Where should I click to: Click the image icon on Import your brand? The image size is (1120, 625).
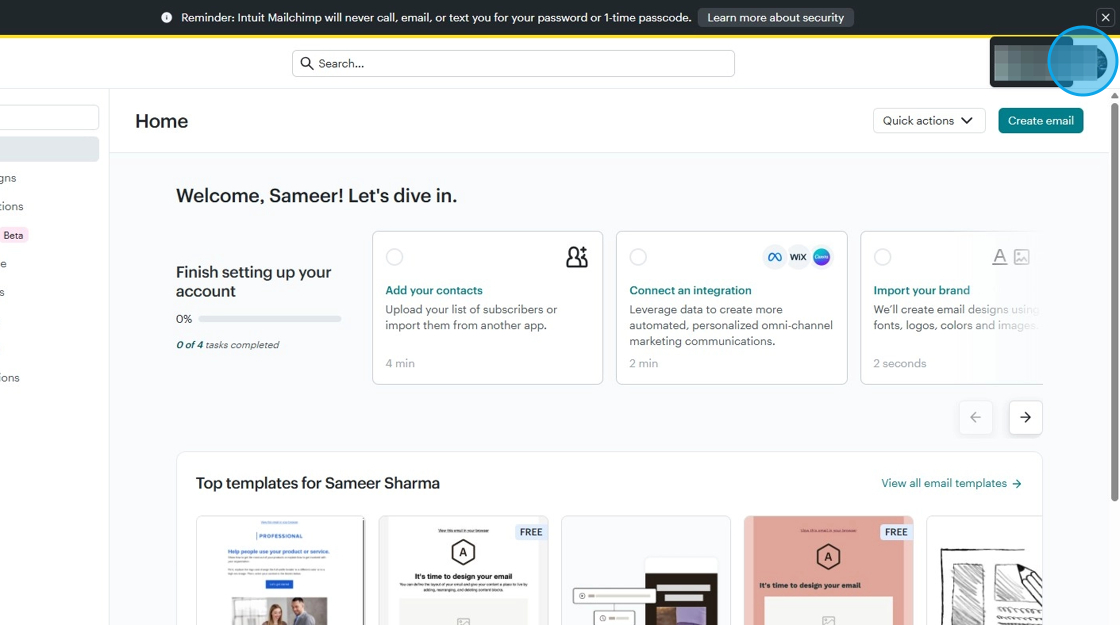pyautogui.click(x=1021, y=256)
